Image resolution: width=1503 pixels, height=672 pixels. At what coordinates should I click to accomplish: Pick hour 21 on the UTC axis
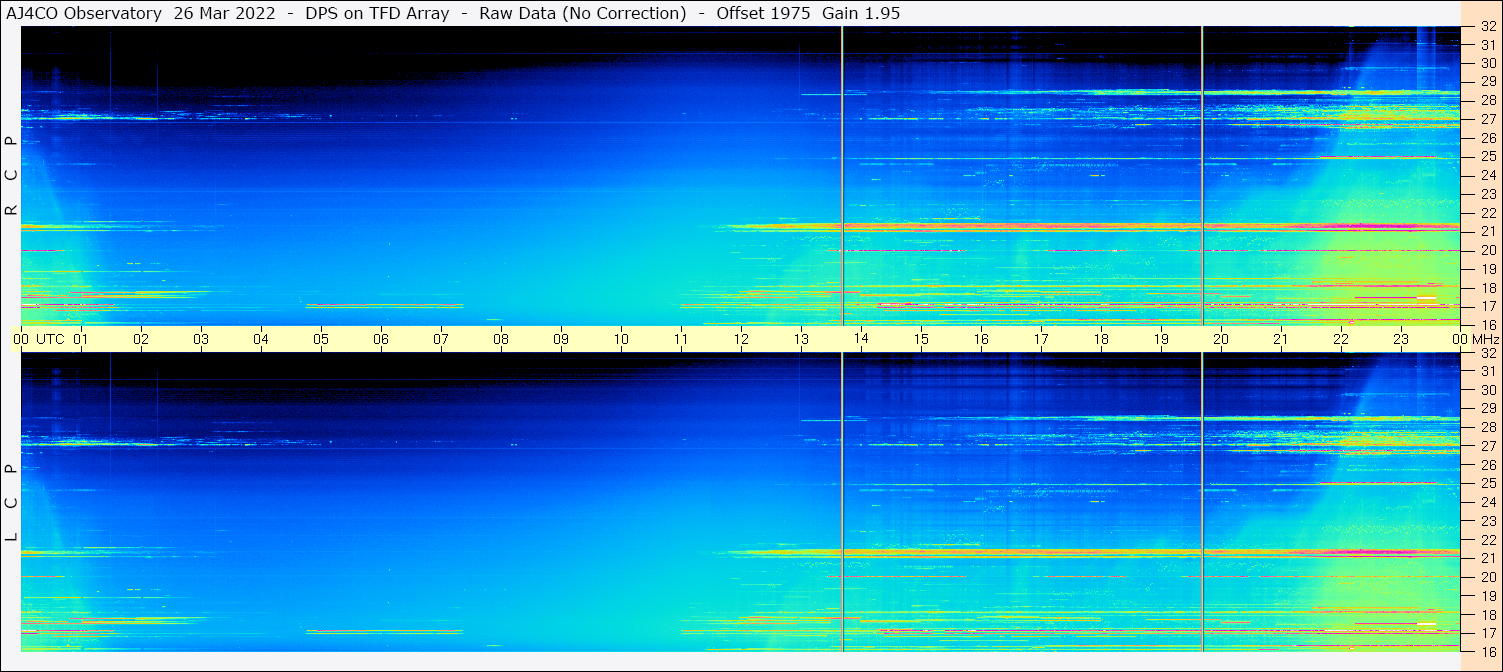coord(1281,339)
